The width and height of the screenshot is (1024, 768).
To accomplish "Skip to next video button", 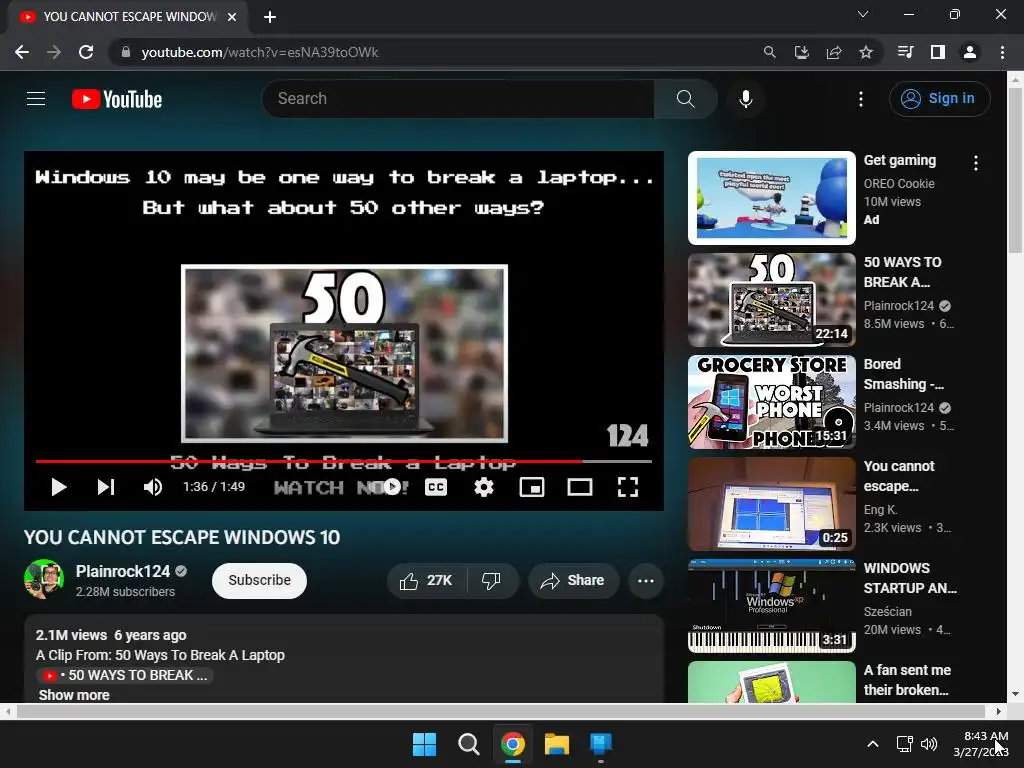I will [106, 487].
